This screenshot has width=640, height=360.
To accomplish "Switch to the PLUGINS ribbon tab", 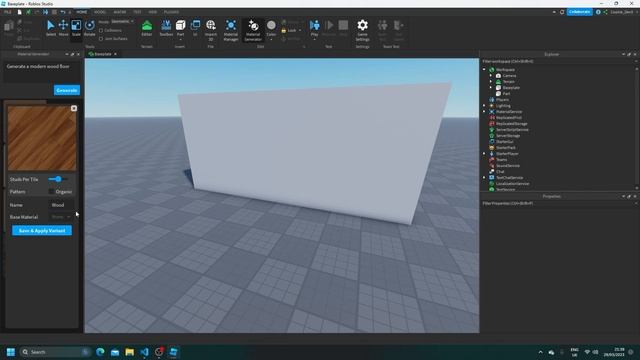I will [171, 12].
